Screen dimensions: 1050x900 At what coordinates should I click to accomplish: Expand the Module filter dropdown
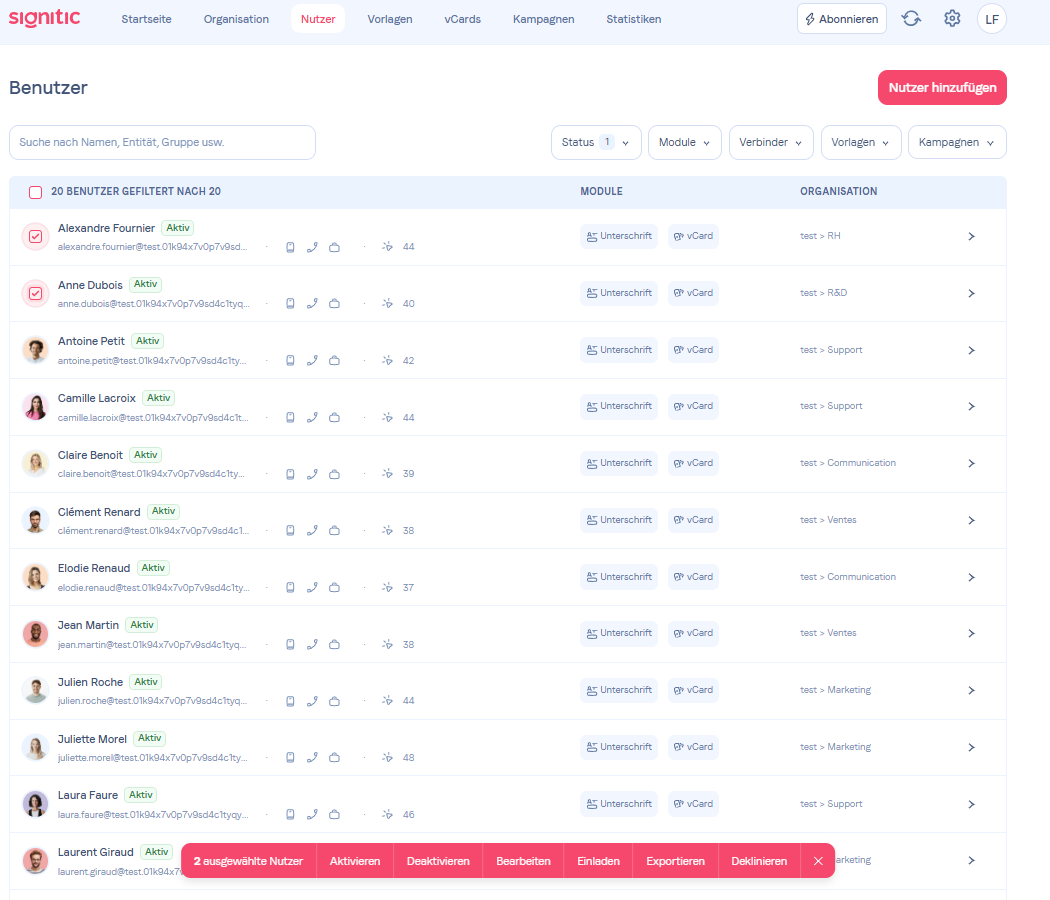click(x=684, y=142)
